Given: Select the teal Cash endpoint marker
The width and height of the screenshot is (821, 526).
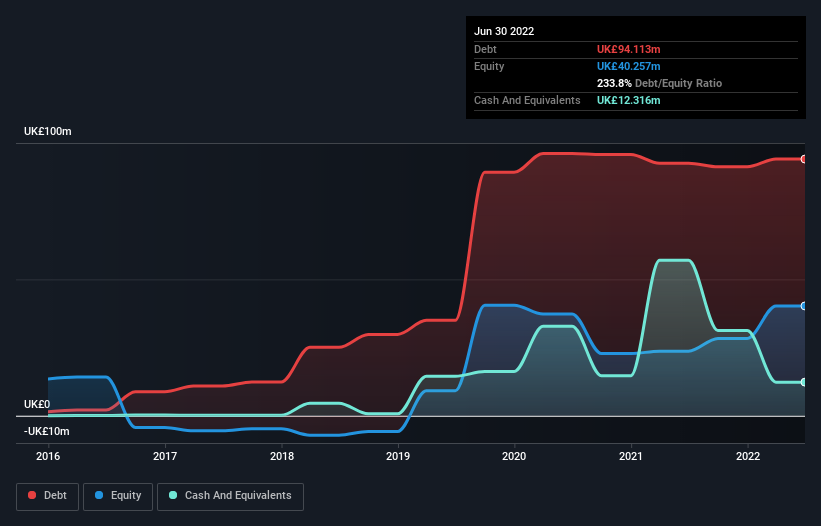Looking at the screenshot, I should click(803, 383).
